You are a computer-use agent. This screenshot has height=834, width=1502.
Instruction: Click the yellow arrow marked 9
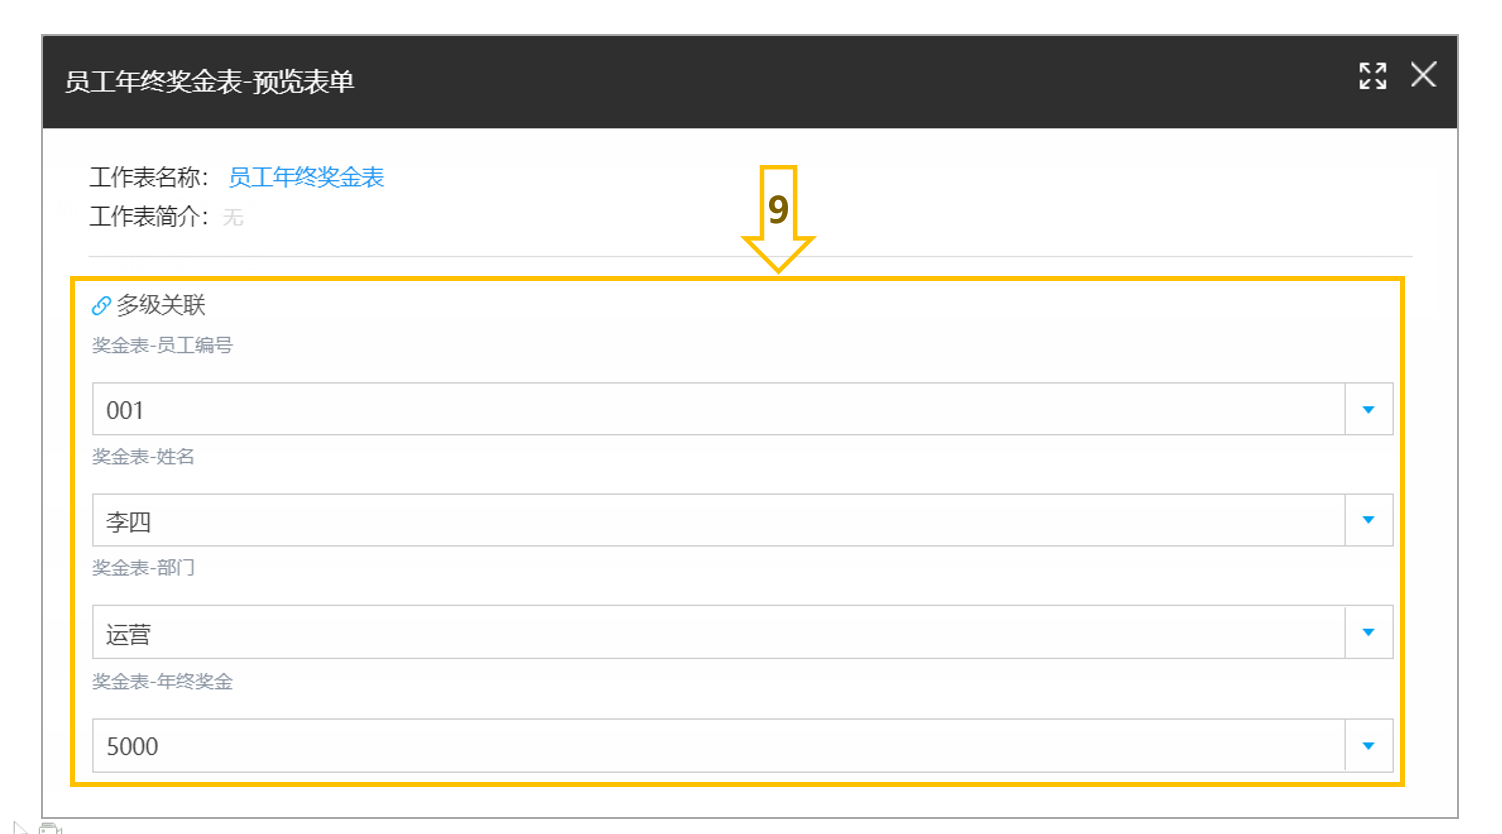[x=778, y=219]
